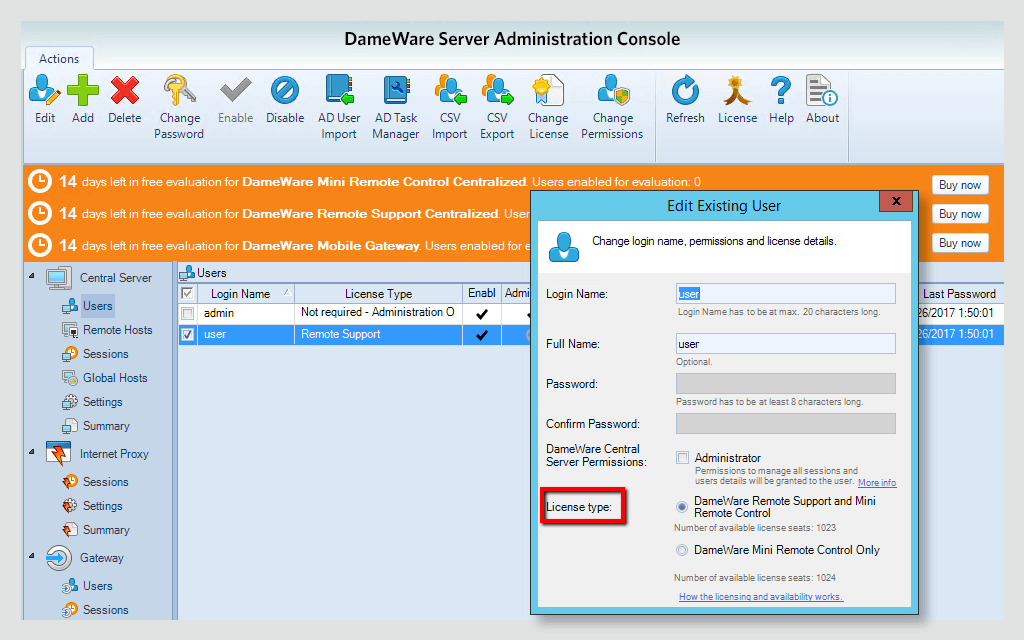Viewport: 1024px width, 640px height.
Task: Launch AD User Import
Action: point(339,93)
